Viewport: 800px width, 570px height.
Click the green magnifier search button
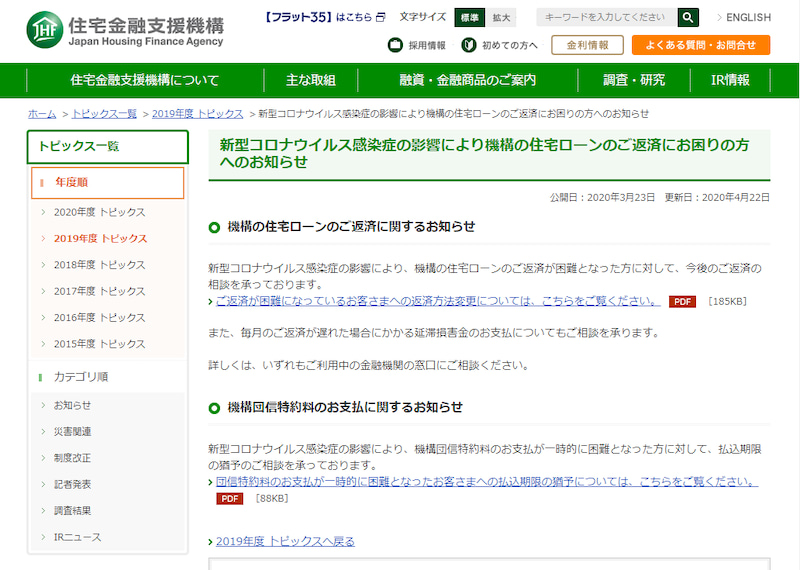(688, 17)
